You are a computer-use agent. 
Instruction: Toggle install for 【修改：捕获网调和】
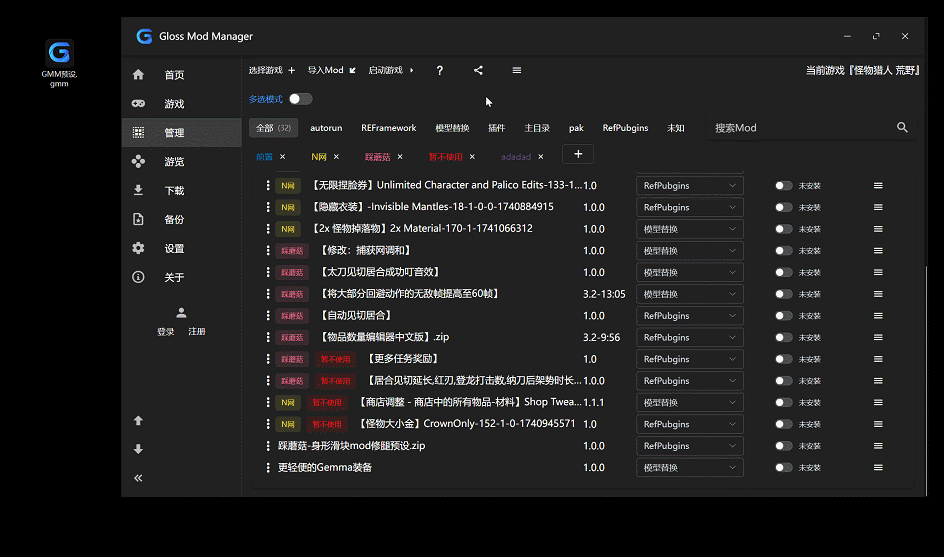pyautogui.click(x=783, y=250)
